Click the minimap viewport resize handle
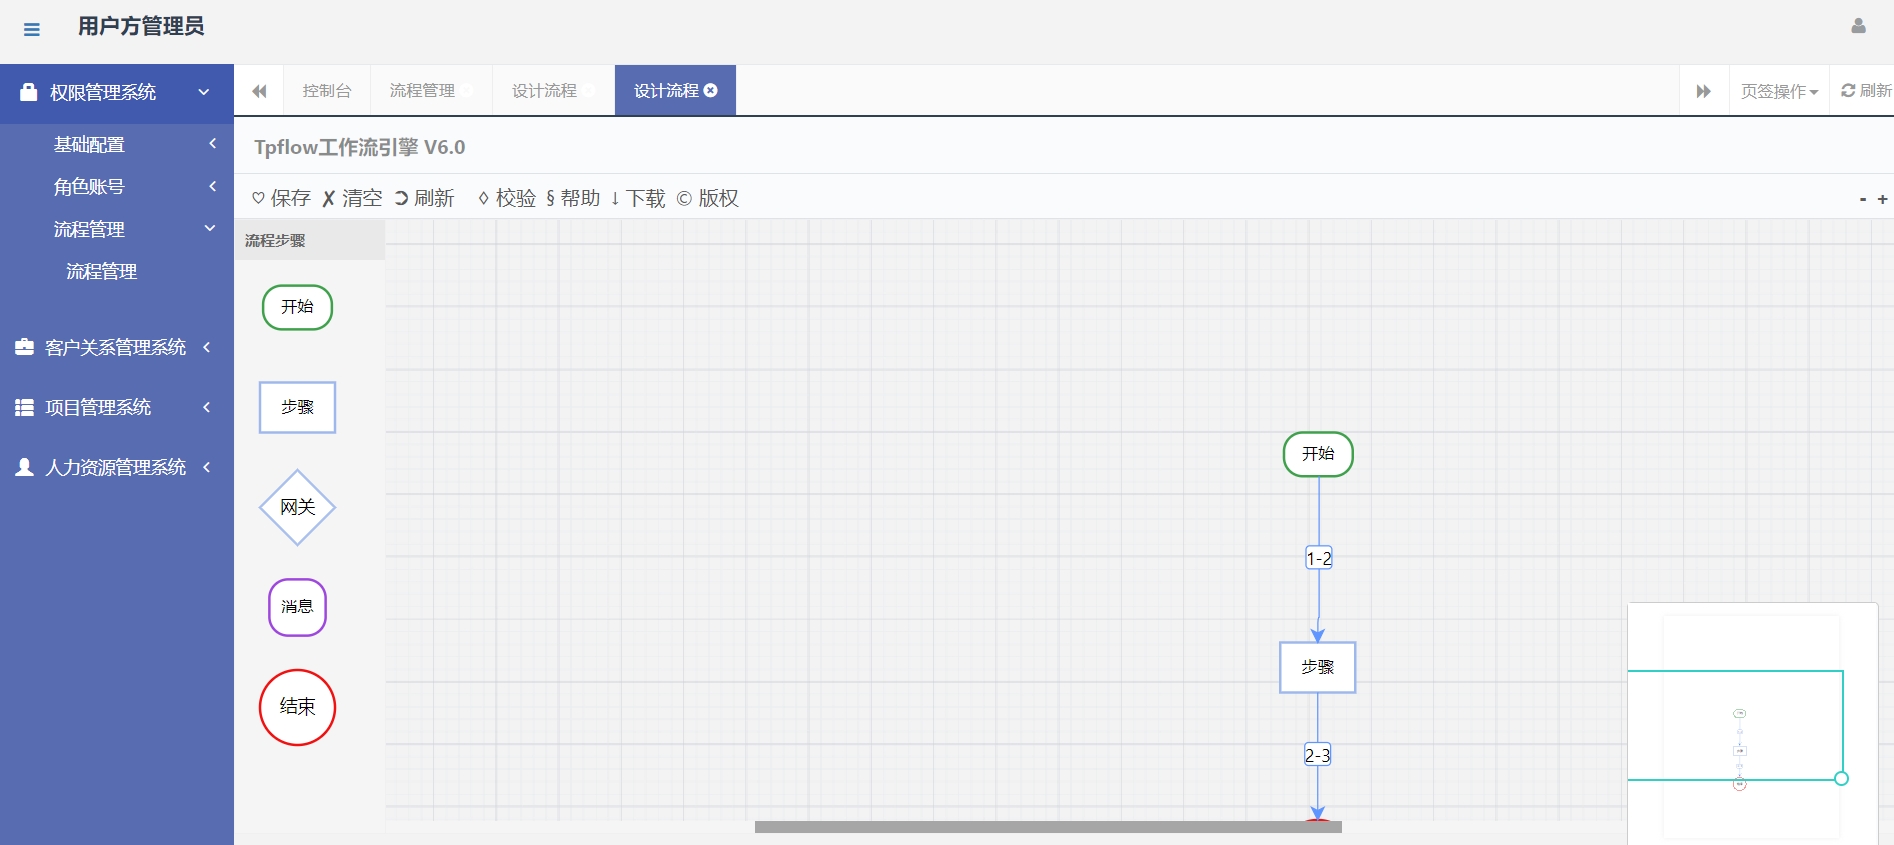Screen dimensions: 1894x845 tap(1841, 778)
